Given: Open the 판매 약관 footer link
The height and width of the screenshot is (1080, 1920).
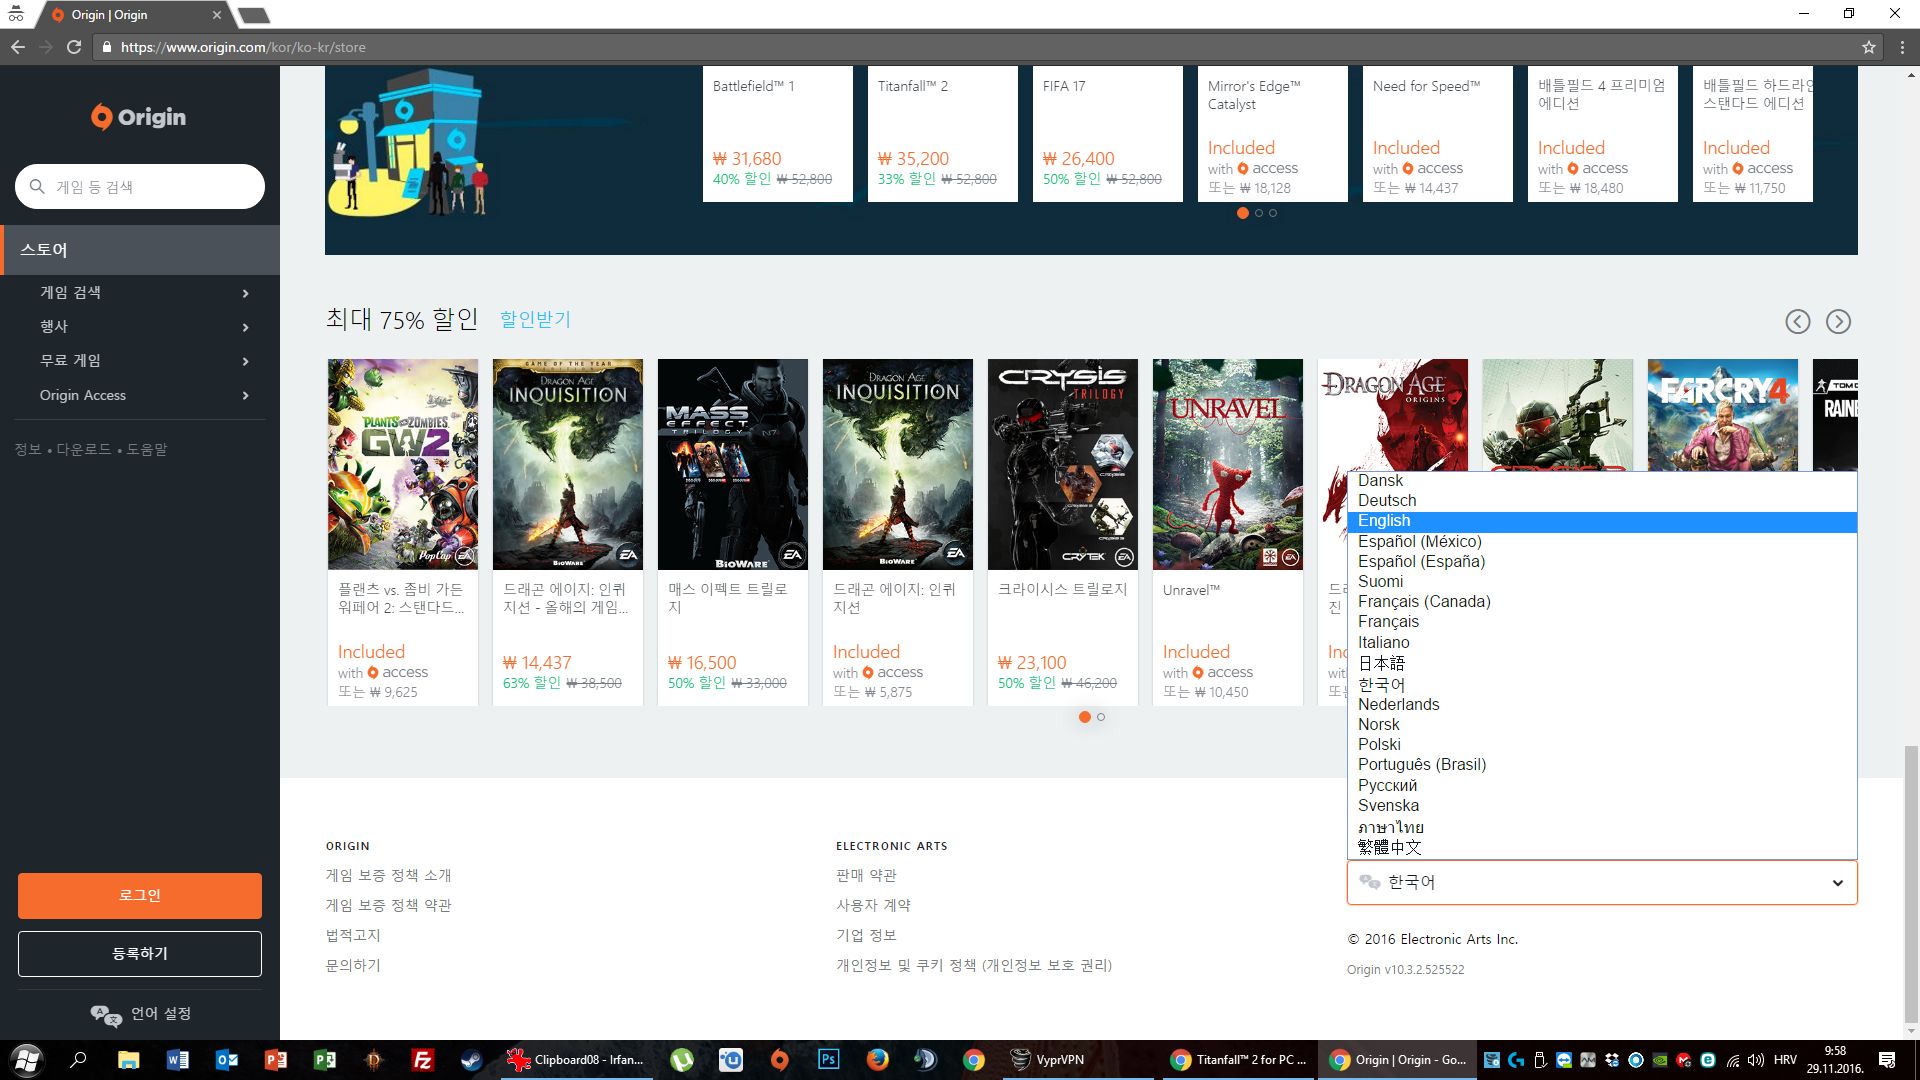Looking at the screenshot, I should 866,875.
